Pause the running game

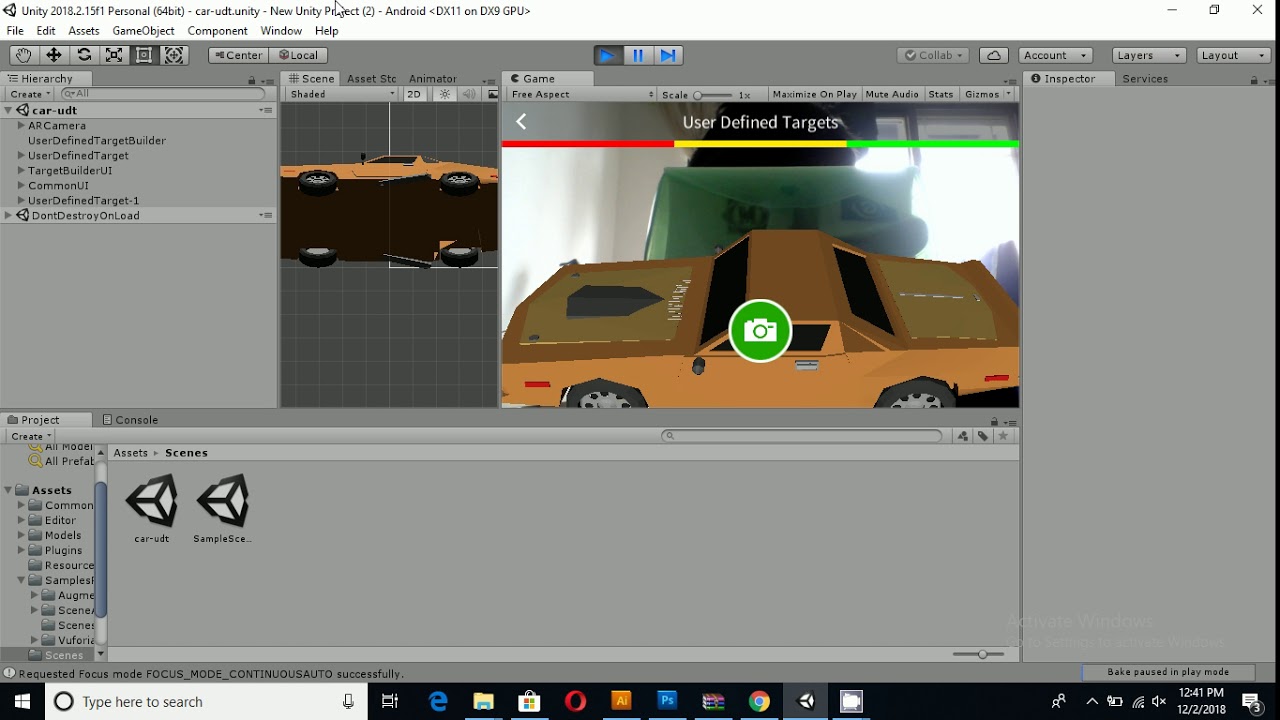point(638,55)
